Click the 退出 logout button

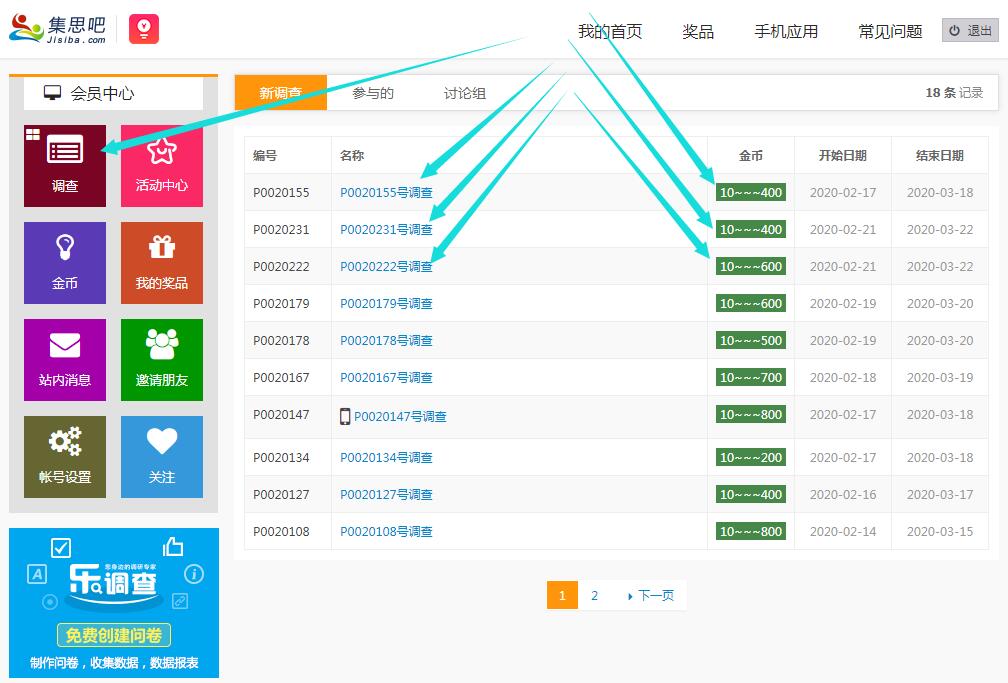(x=970, y=30)
